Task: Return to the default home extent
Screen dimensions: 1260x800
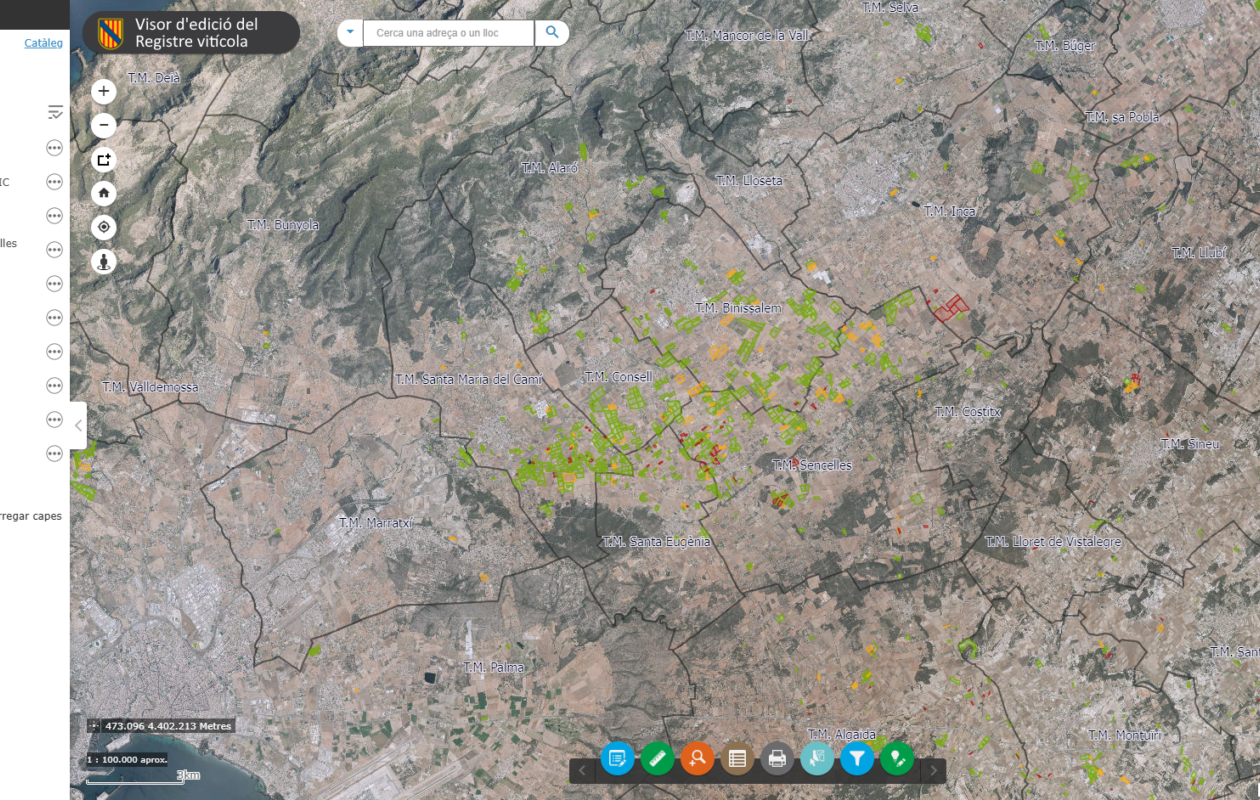Action: (x=104, y=193)
